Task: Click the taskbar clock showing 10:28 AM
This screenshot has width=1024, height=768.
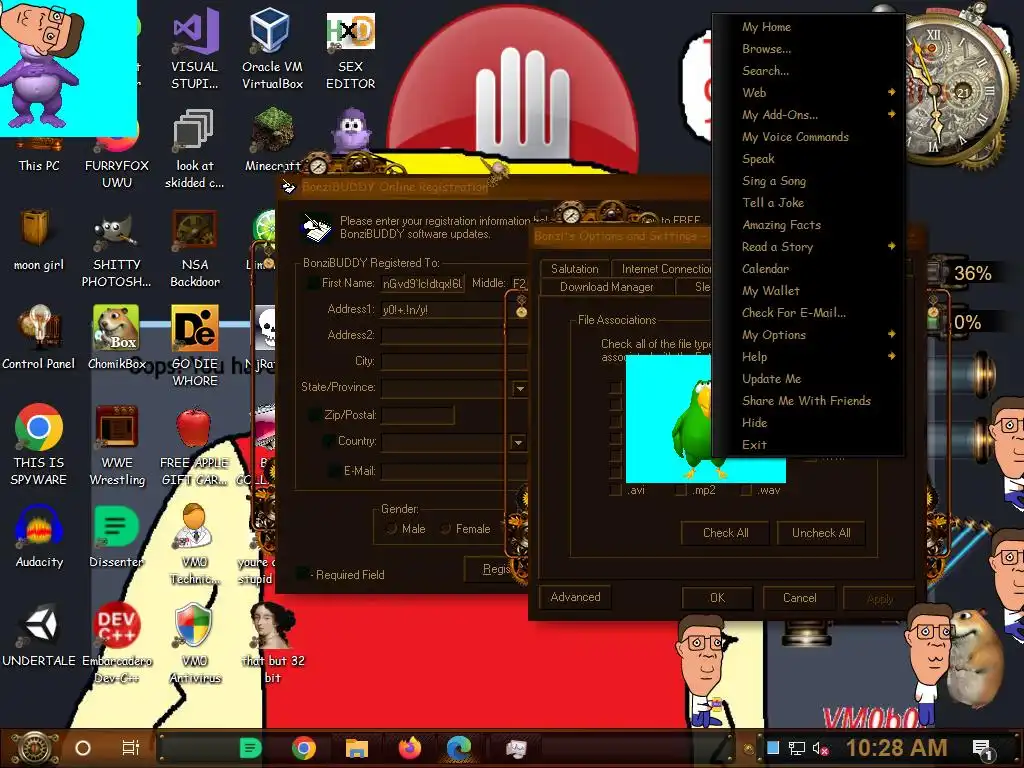Action: pyautogui.click(x=896, y=748)
